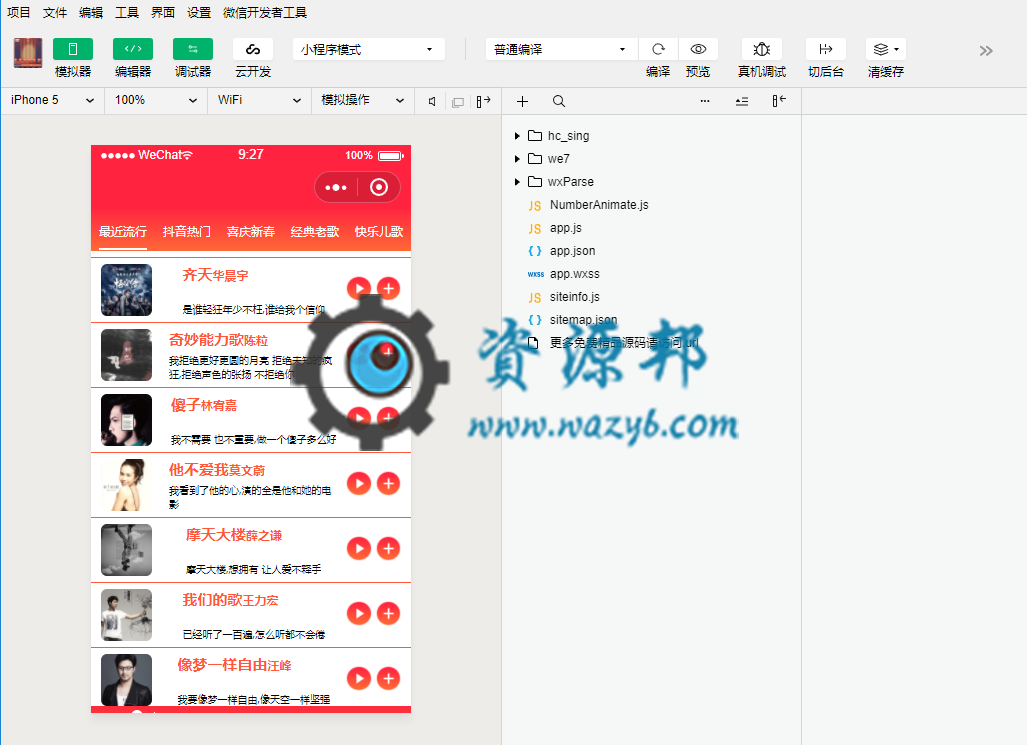
Task: Open the 项目 menu
Action: (18, 12)
